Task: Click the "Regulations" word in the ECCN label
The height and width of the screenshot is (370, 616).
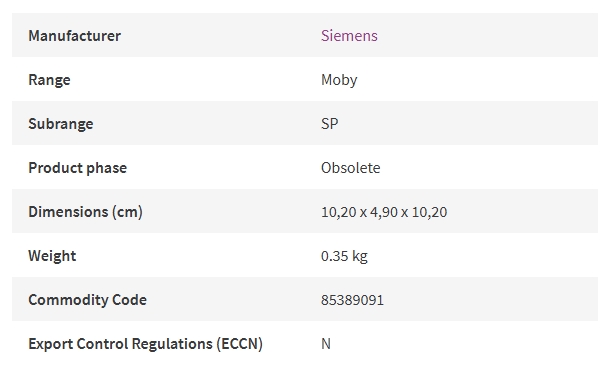Action: pyautogui.click(x=172, y=344)
